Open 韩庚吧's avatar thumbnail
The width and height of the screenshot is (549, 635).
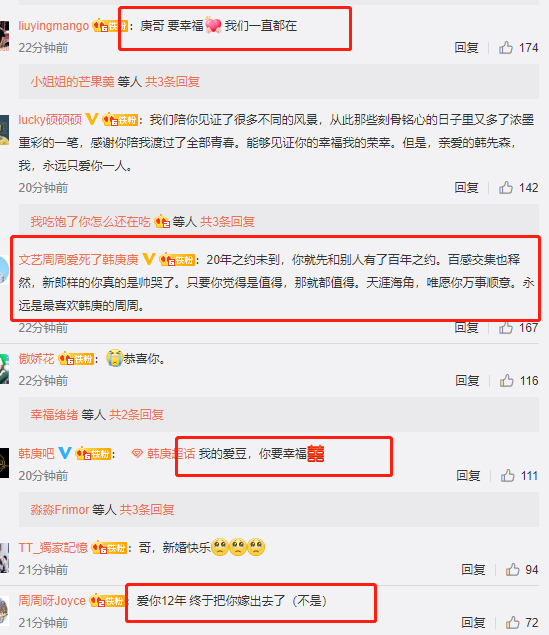pyautogui.click(x=4, y=462)
